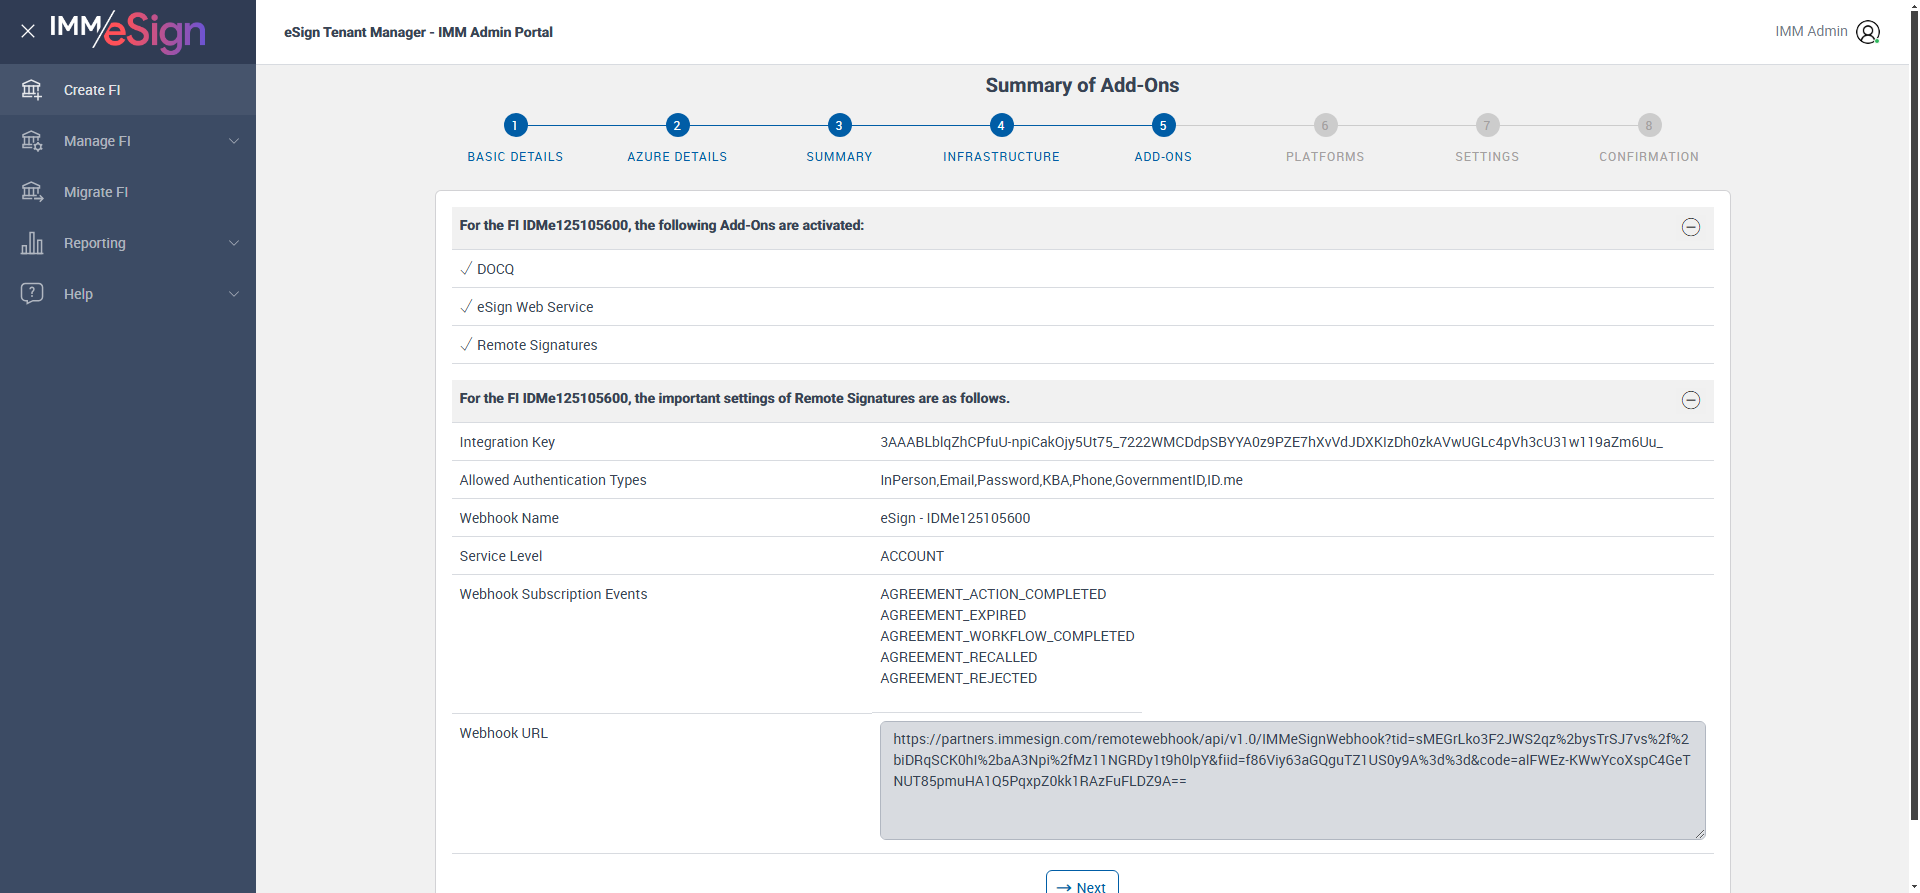Open the Reporting menu item
The height and width of the screenshot is (893, 1920).
click(x=128, y=243)
